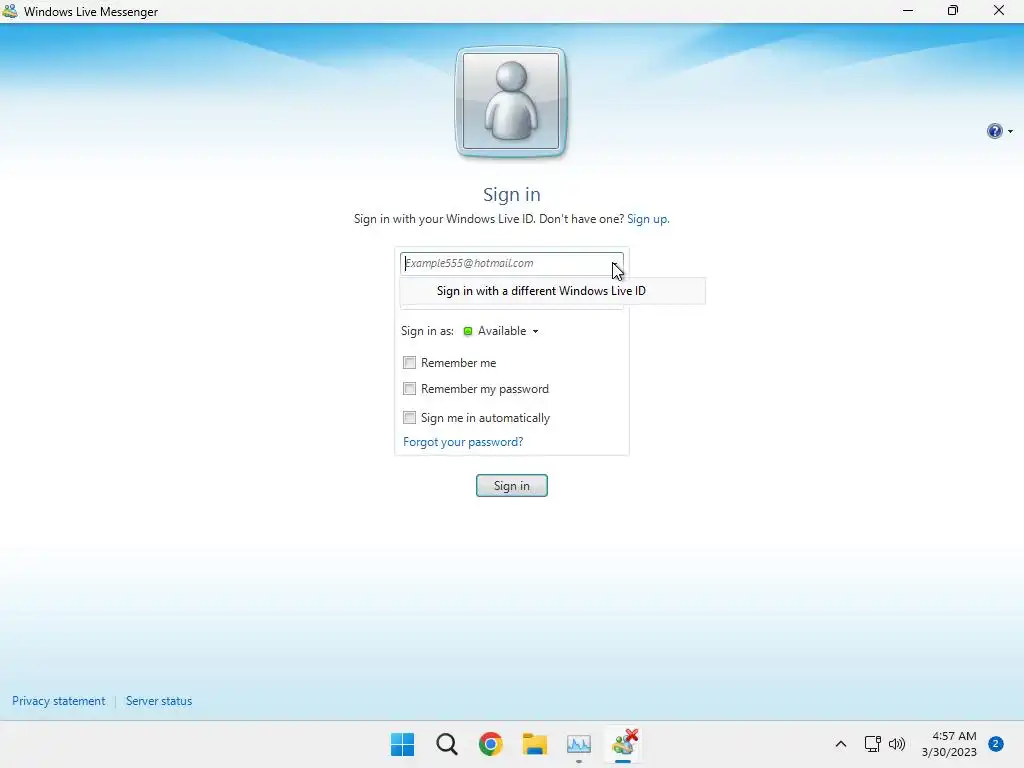The image size is (1024, 768).
Task: Click the default user avatar picture
Action: (x=511, y=101)
